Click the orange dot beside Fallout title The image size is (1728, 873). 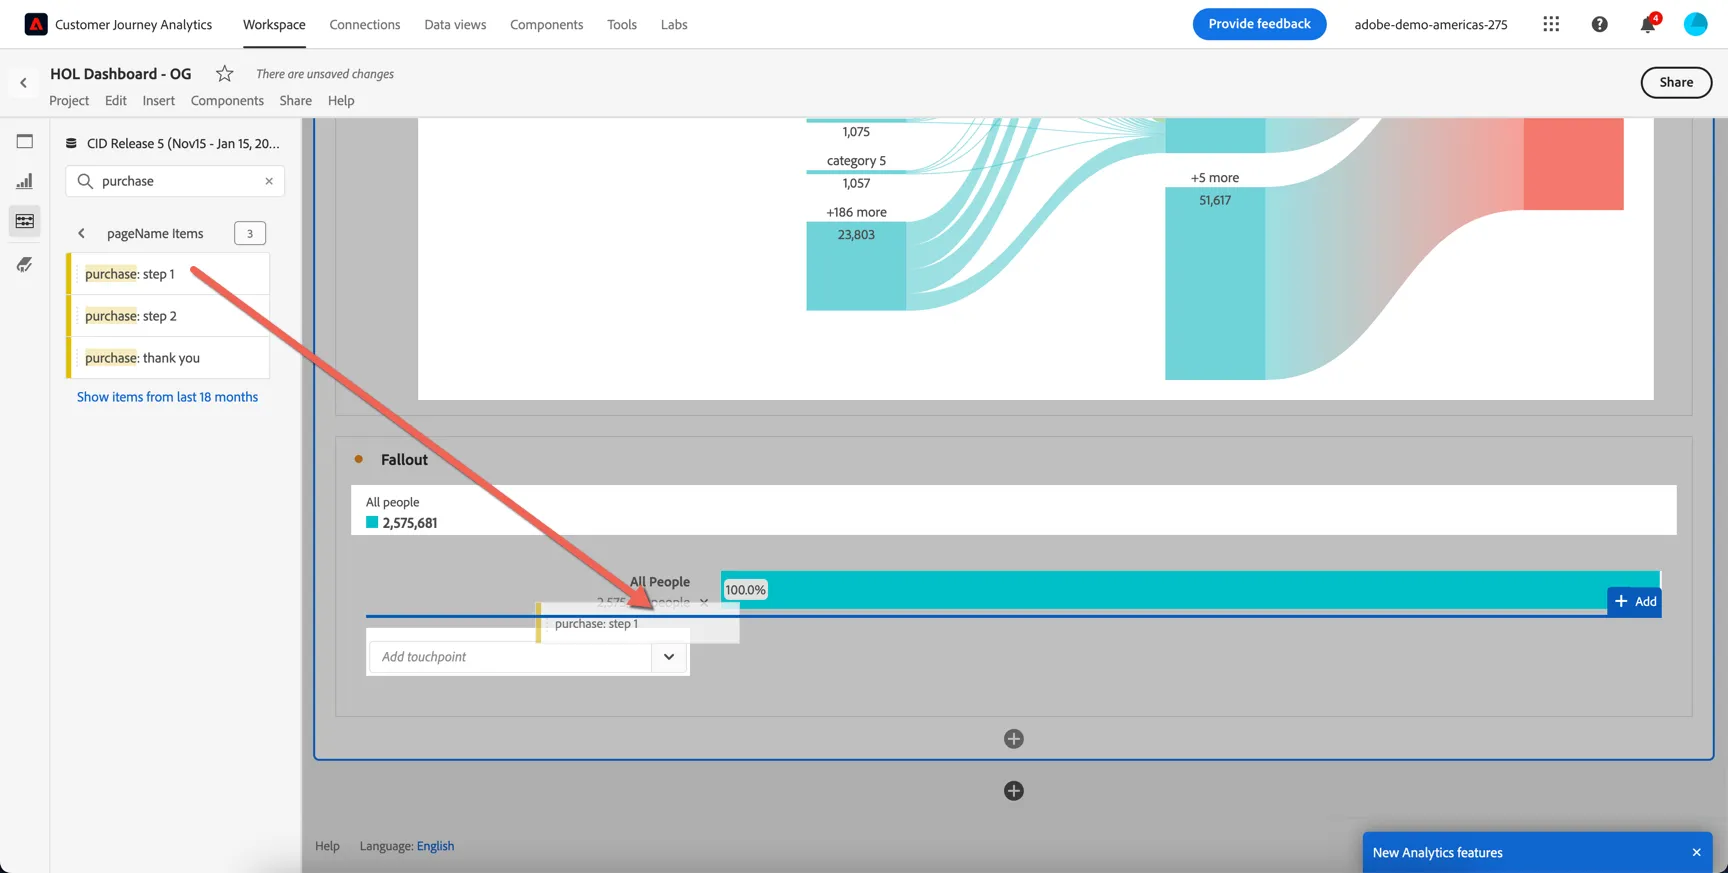tap(359, 459)
